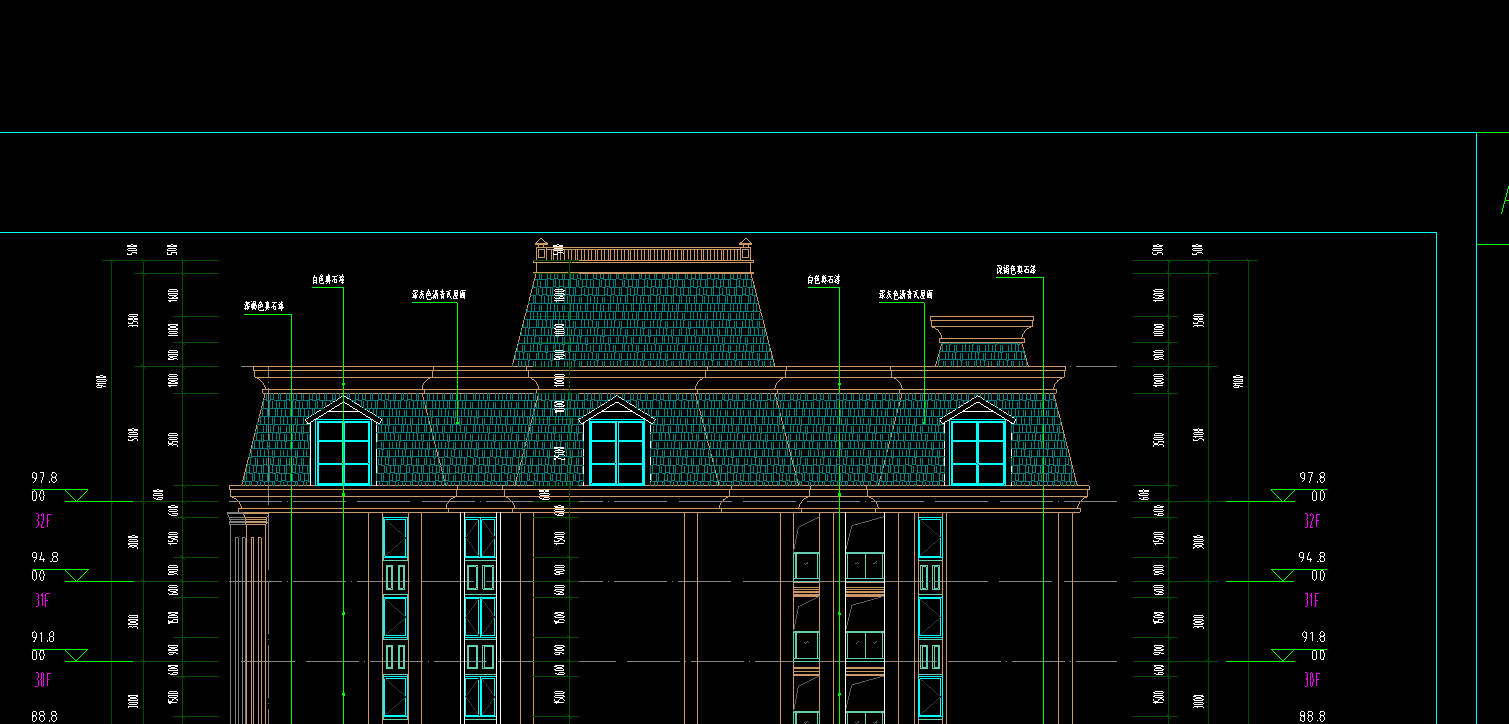Select the 30F floor label on left side
This screenshot has height=724, width=1509.
(42, 680)
